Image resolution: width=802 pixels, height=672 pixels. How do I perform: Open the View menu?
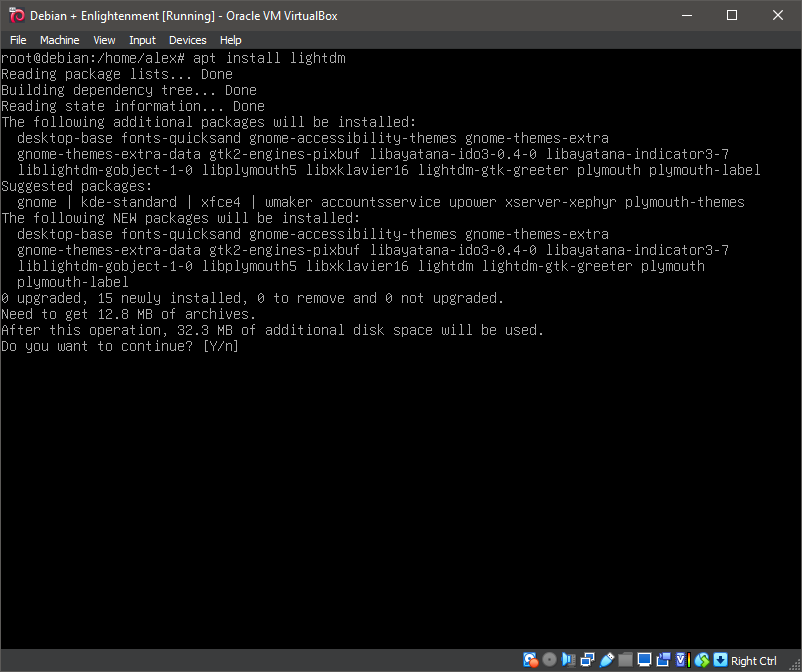(x=104, y=40)
